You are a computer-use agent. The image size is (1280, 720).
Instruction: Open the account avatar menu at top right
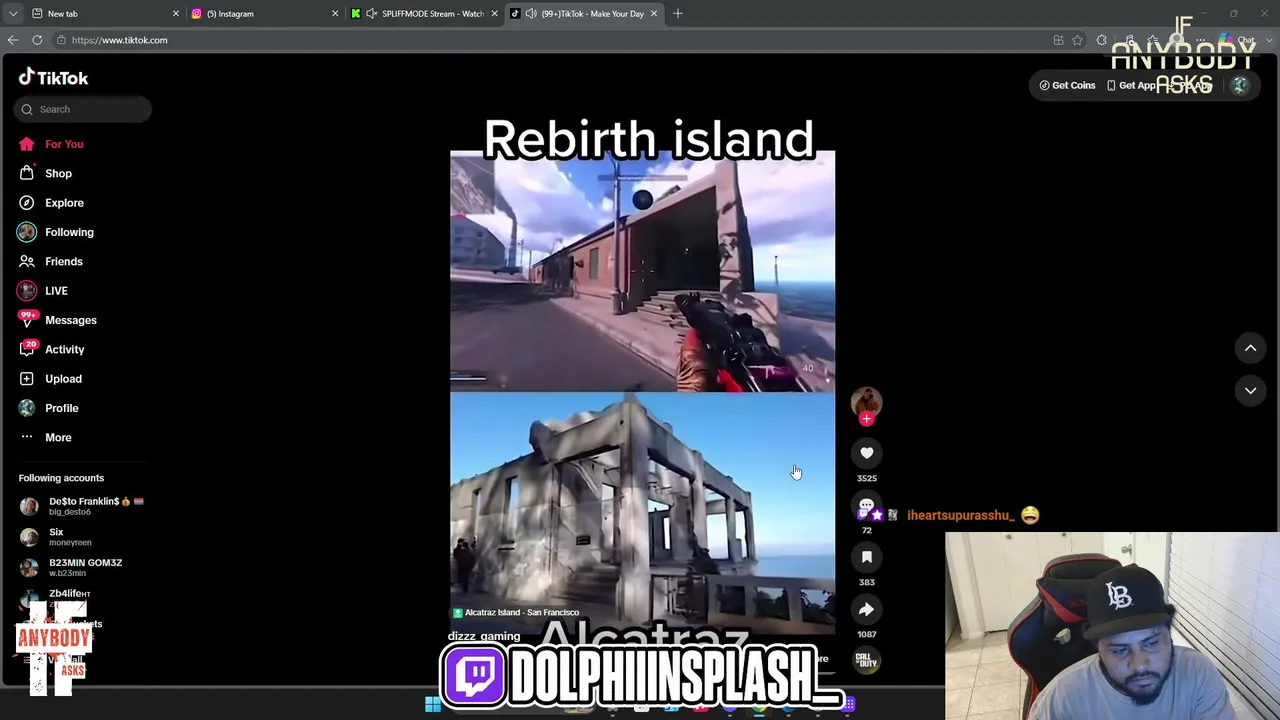click(x=1240, y=85)
